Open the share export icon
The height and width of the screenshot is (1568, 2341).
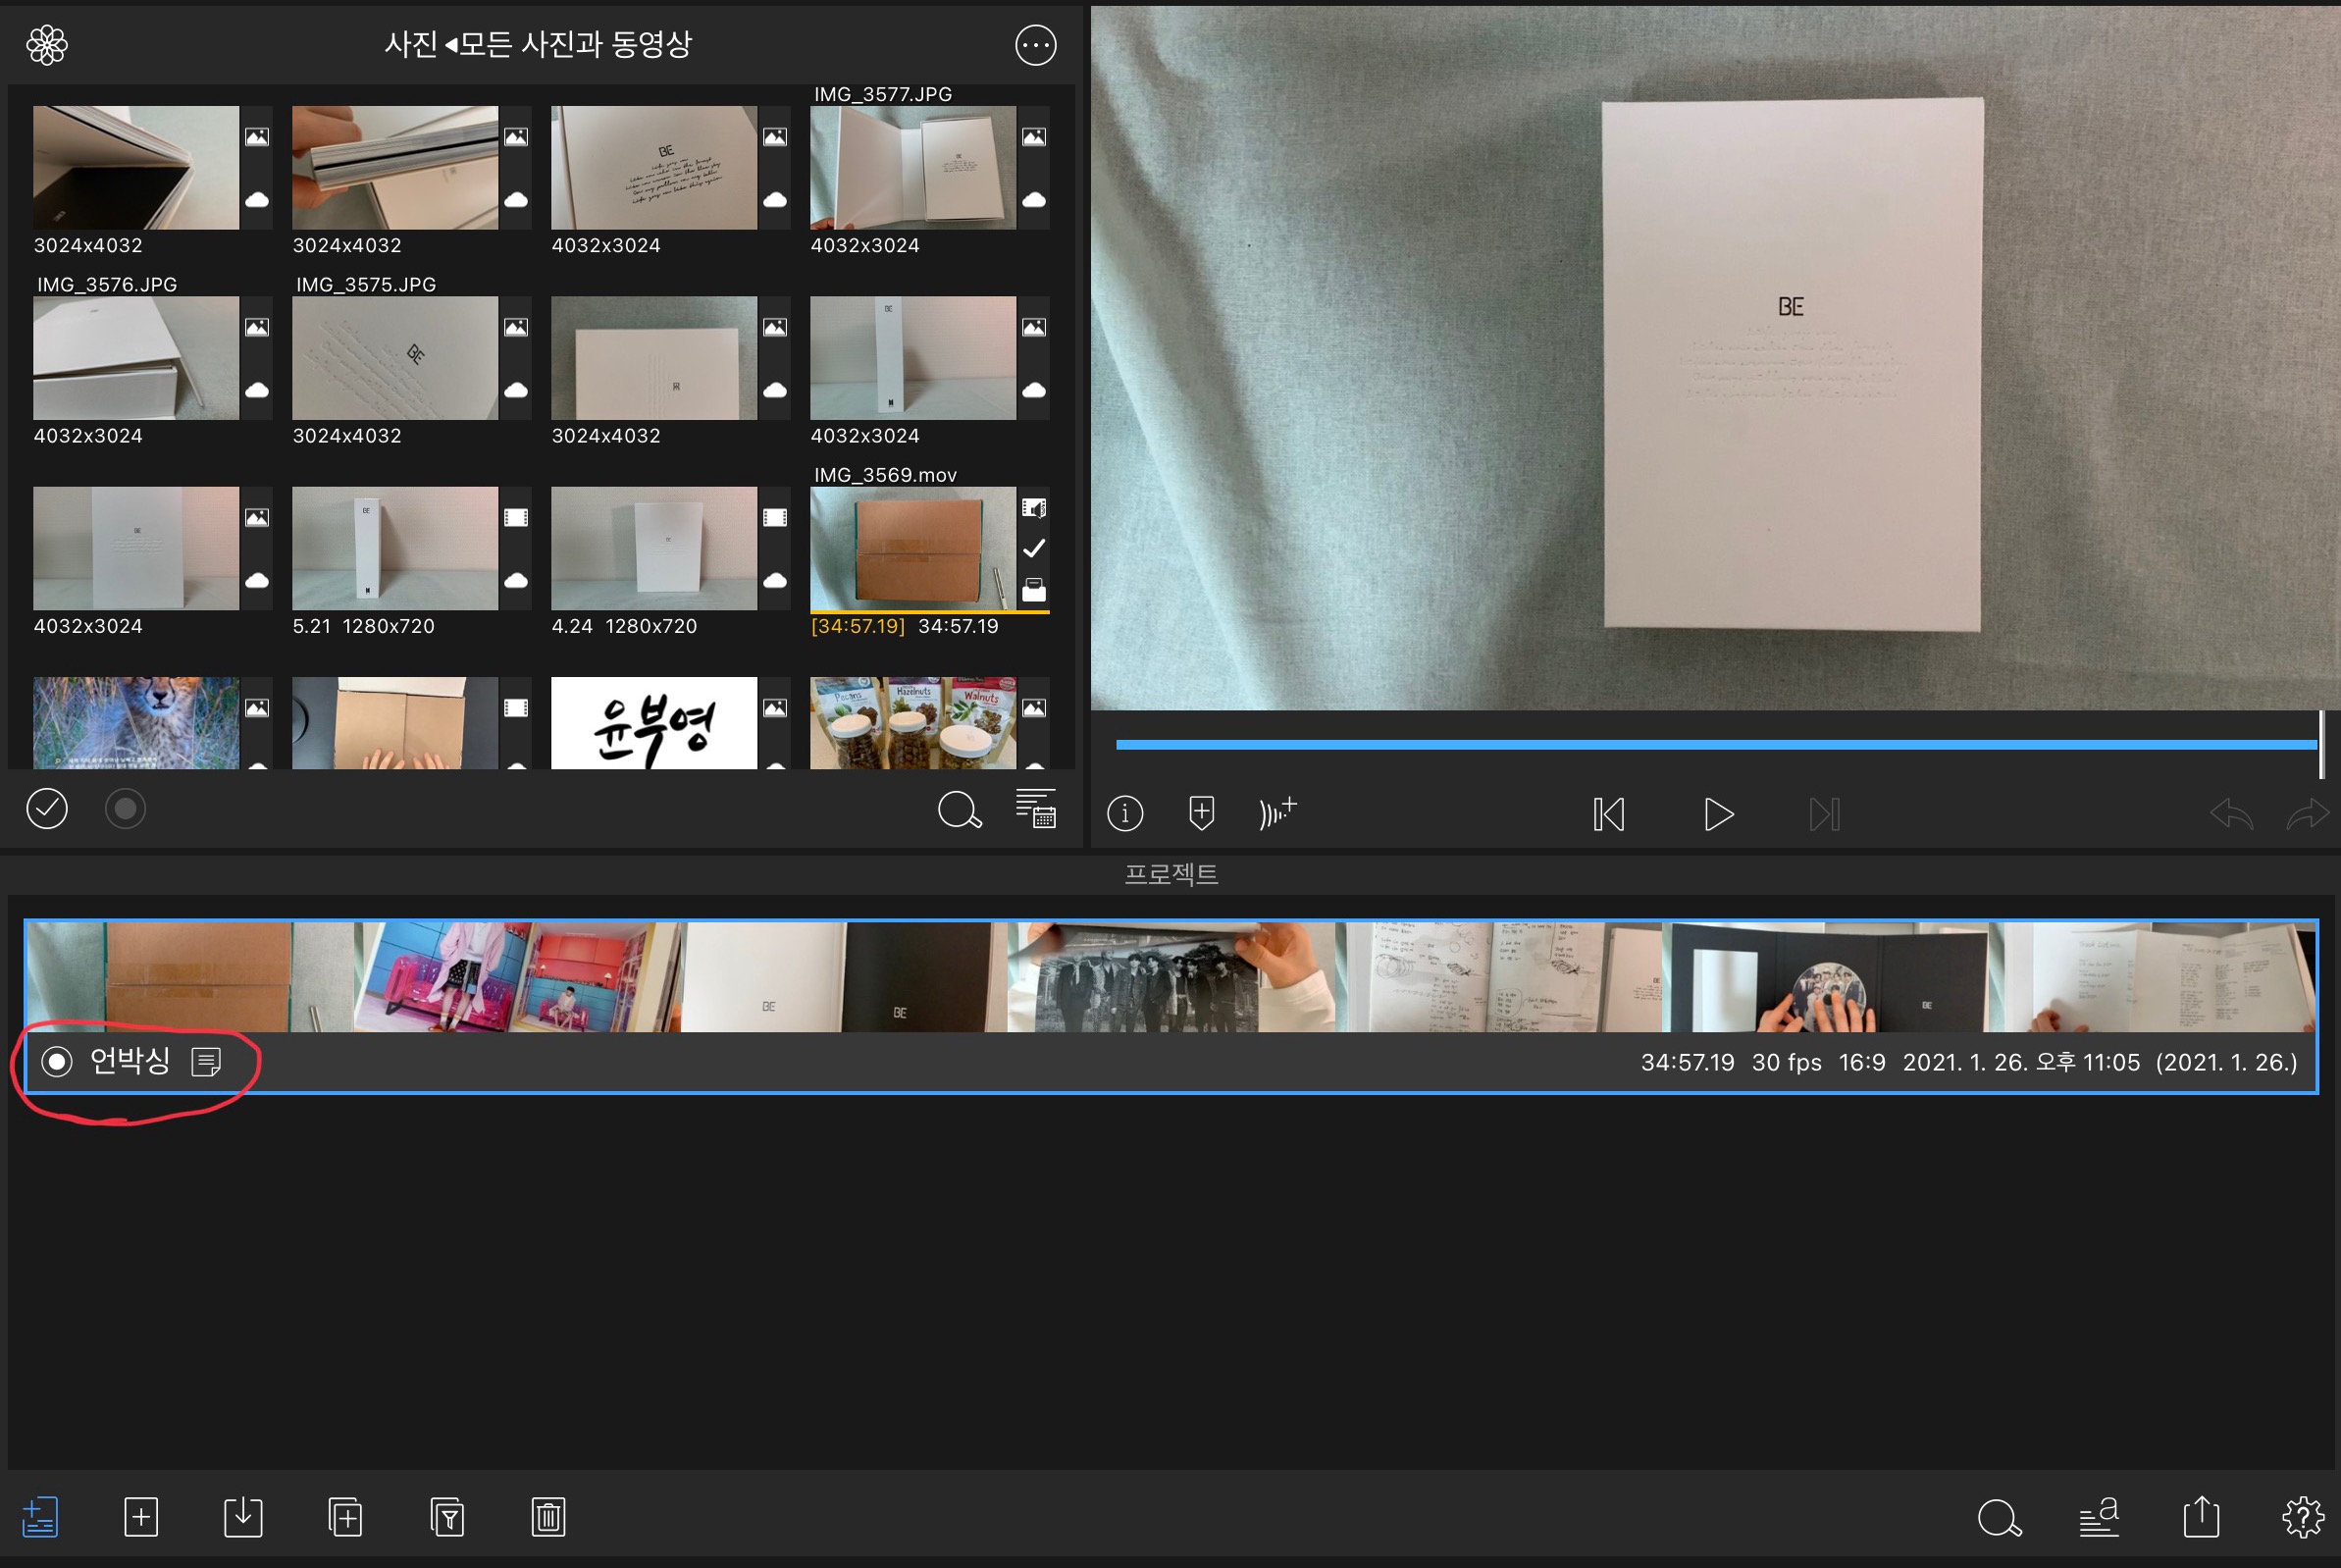point(2200,1517)
